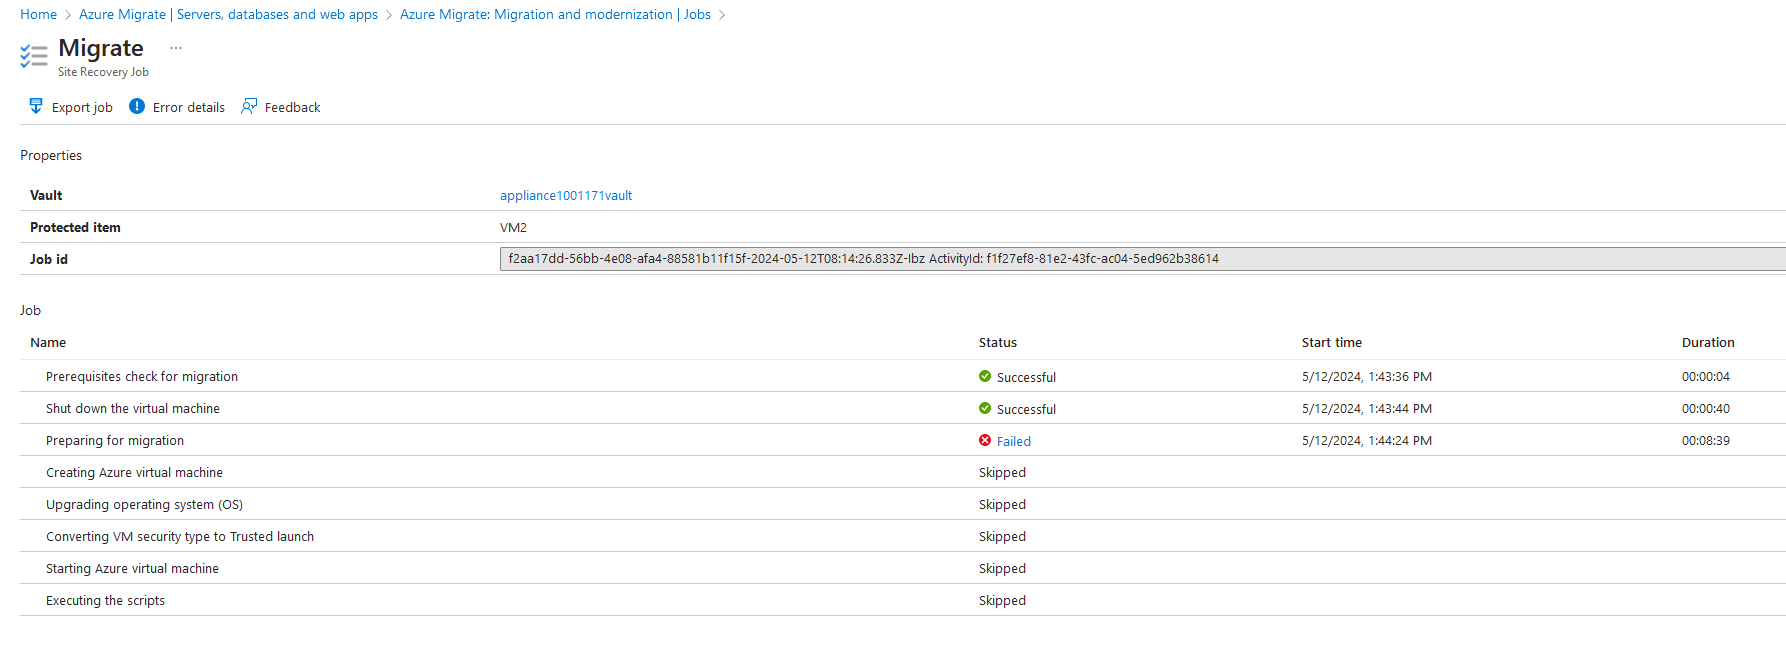1786x652 pixels.
Task: Click start time 5/12/2024, 1:44:24 PM
Action: [1367, 441]
